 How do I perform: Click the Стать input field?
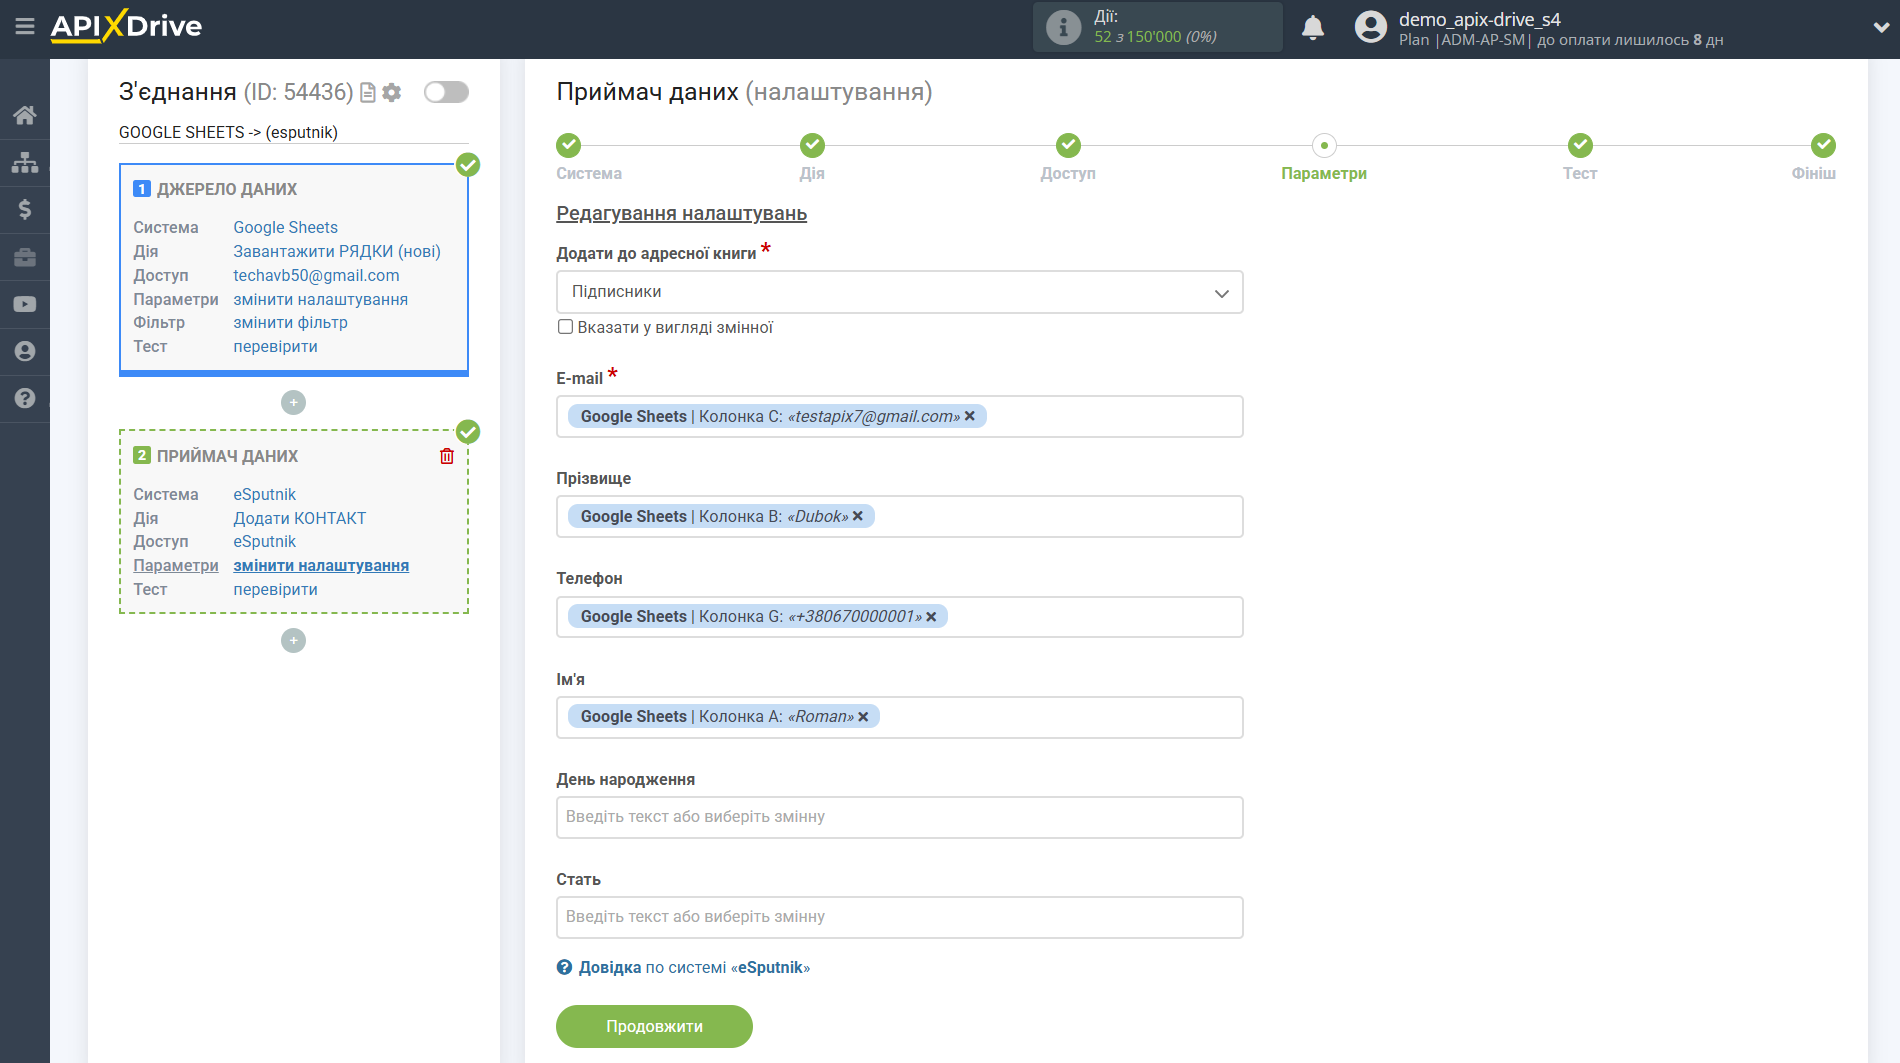tap(899, 917)
